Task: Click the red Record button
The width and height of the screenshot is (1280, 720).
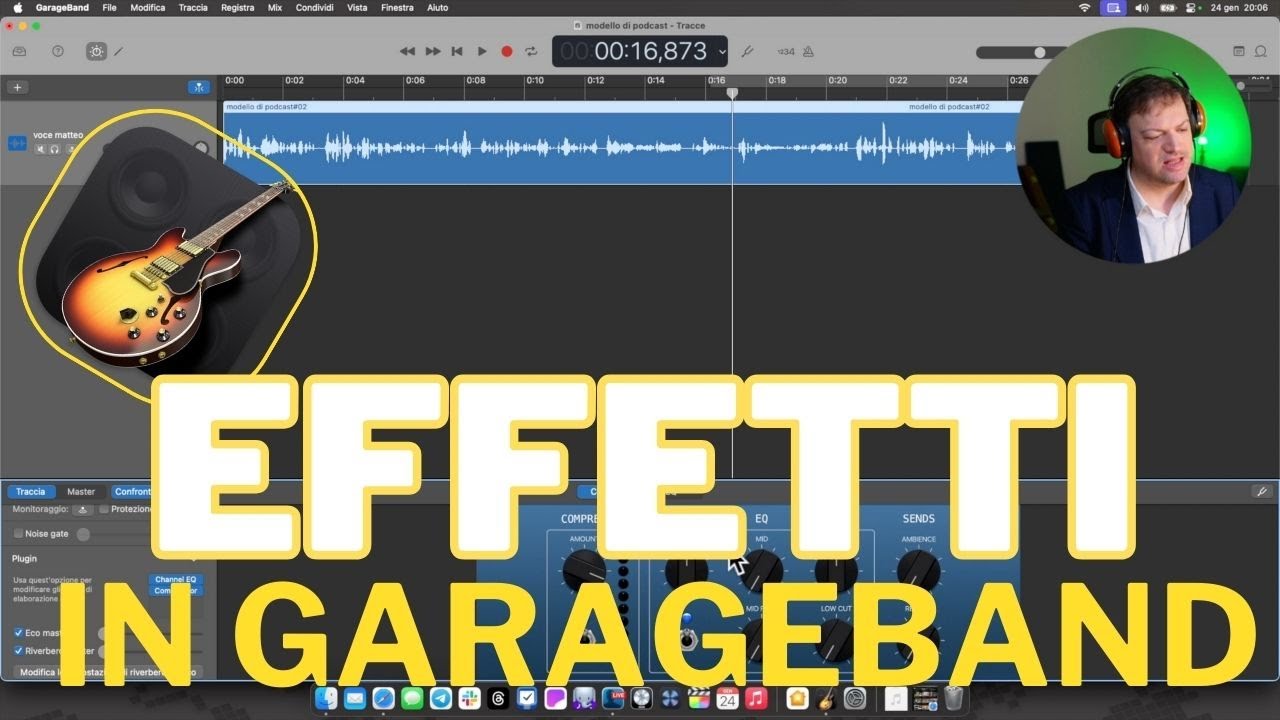Action: tap(507, 51)
